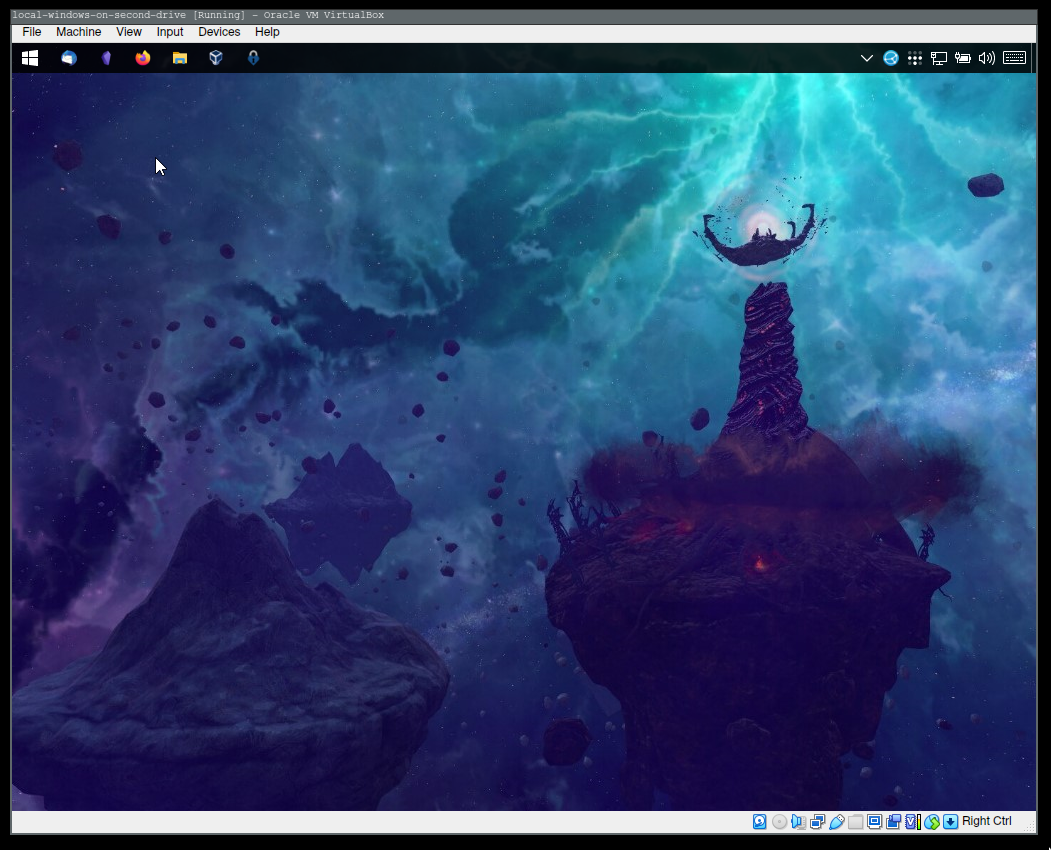Open the Windows Start menu
Screen dimensions: 1051x850
pyautogui.click(x=29, y=58)
